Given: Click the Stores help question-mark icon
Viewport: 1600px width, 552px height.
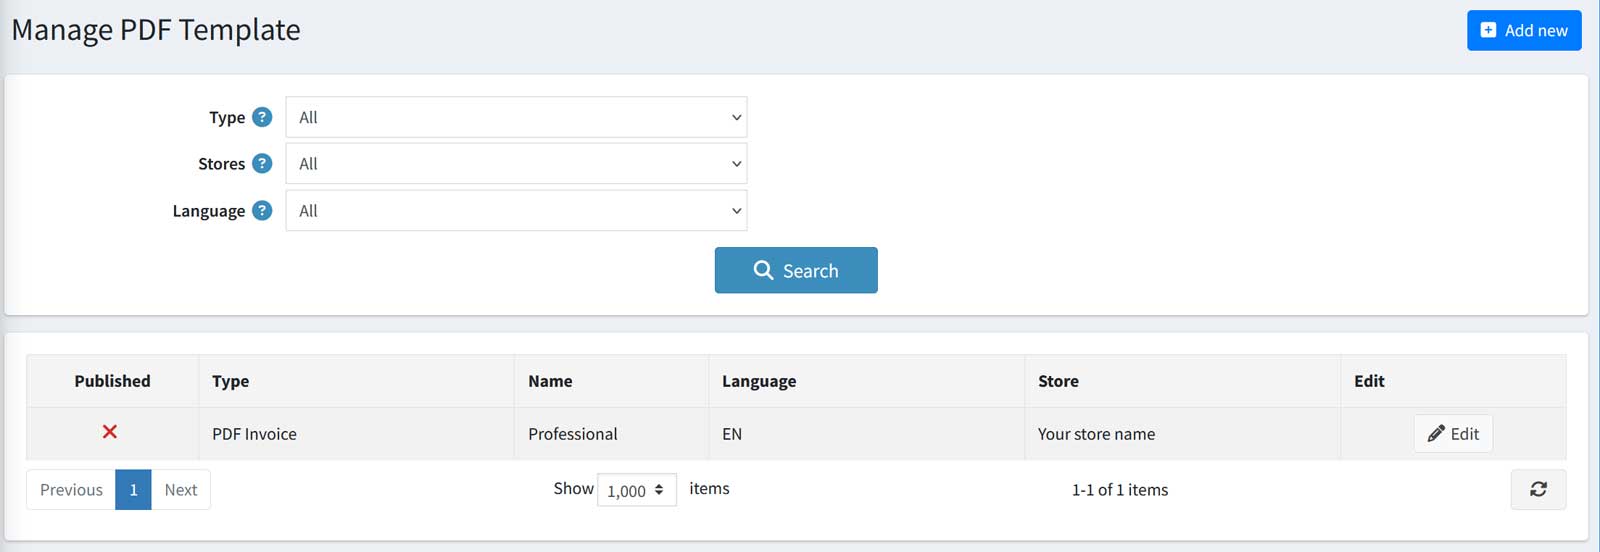Looking at the screenshot, I should pos(262,163).
